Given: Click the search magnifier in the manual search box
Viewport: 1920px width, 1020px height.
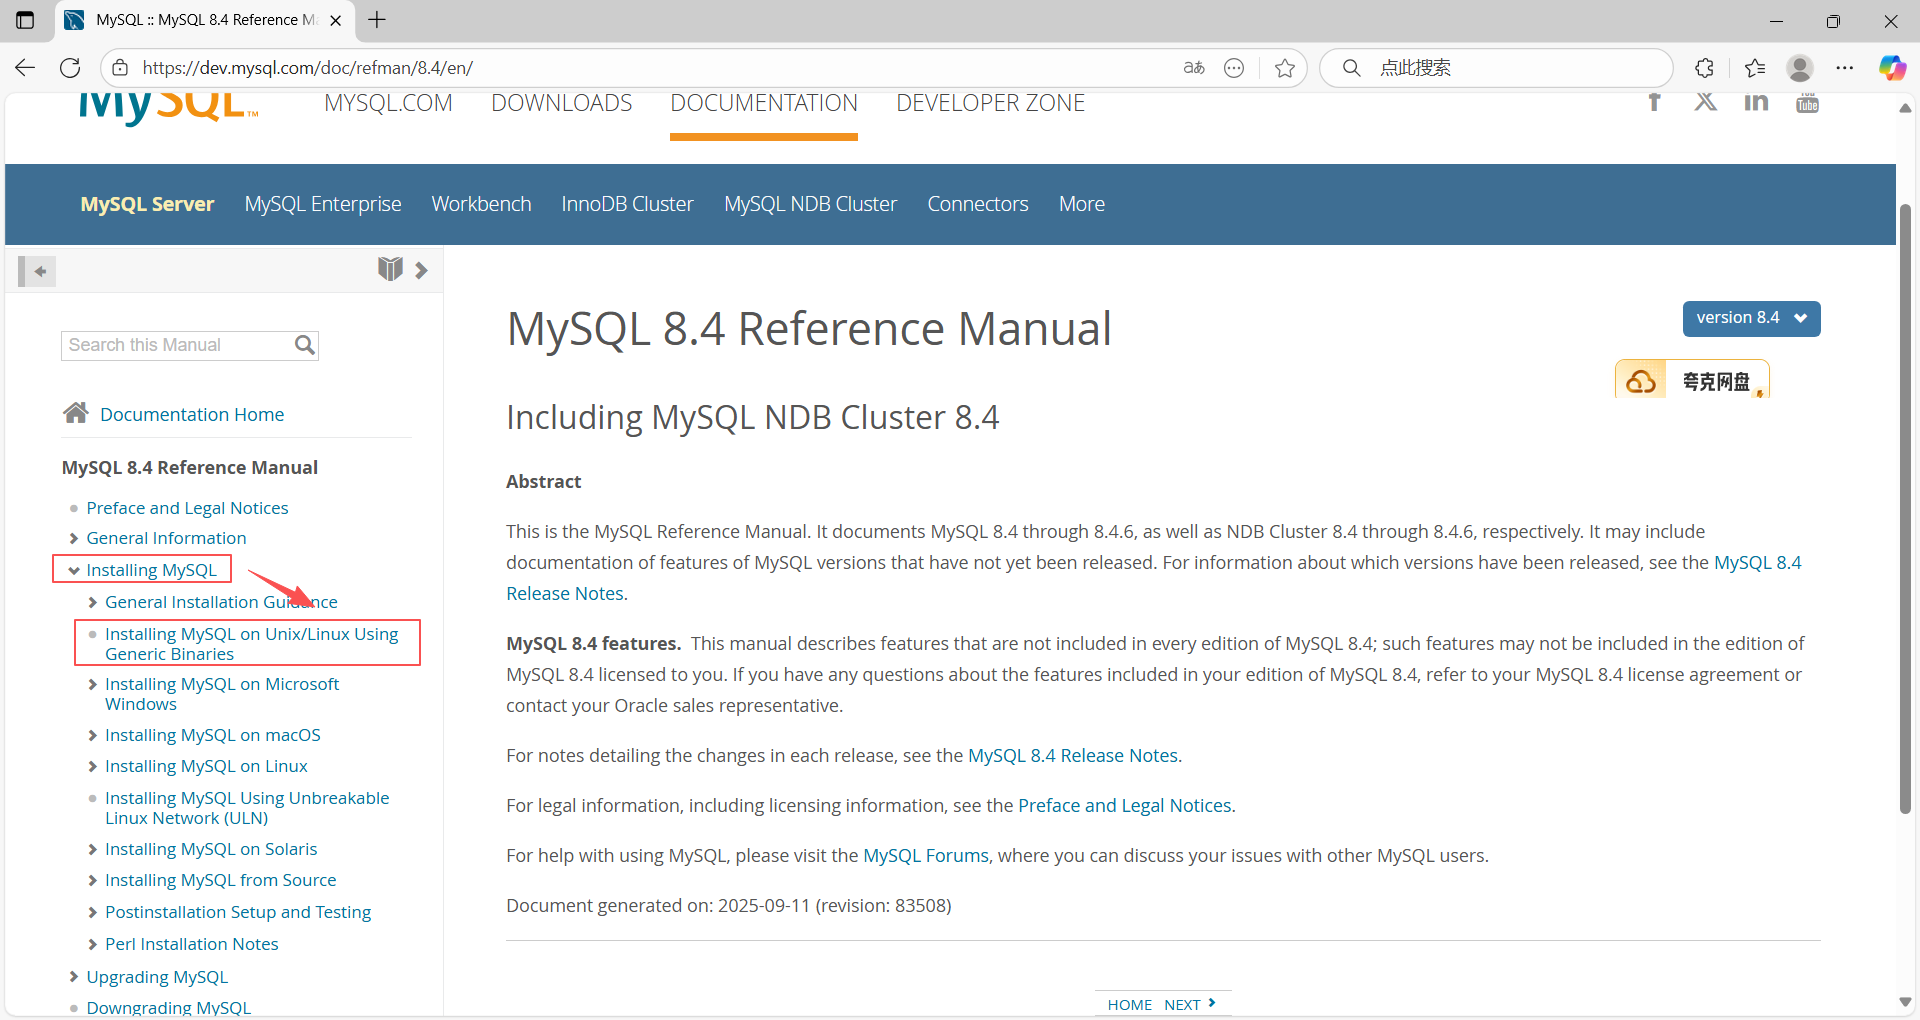Looking at the screenshot, I should [x=305, y=345].
